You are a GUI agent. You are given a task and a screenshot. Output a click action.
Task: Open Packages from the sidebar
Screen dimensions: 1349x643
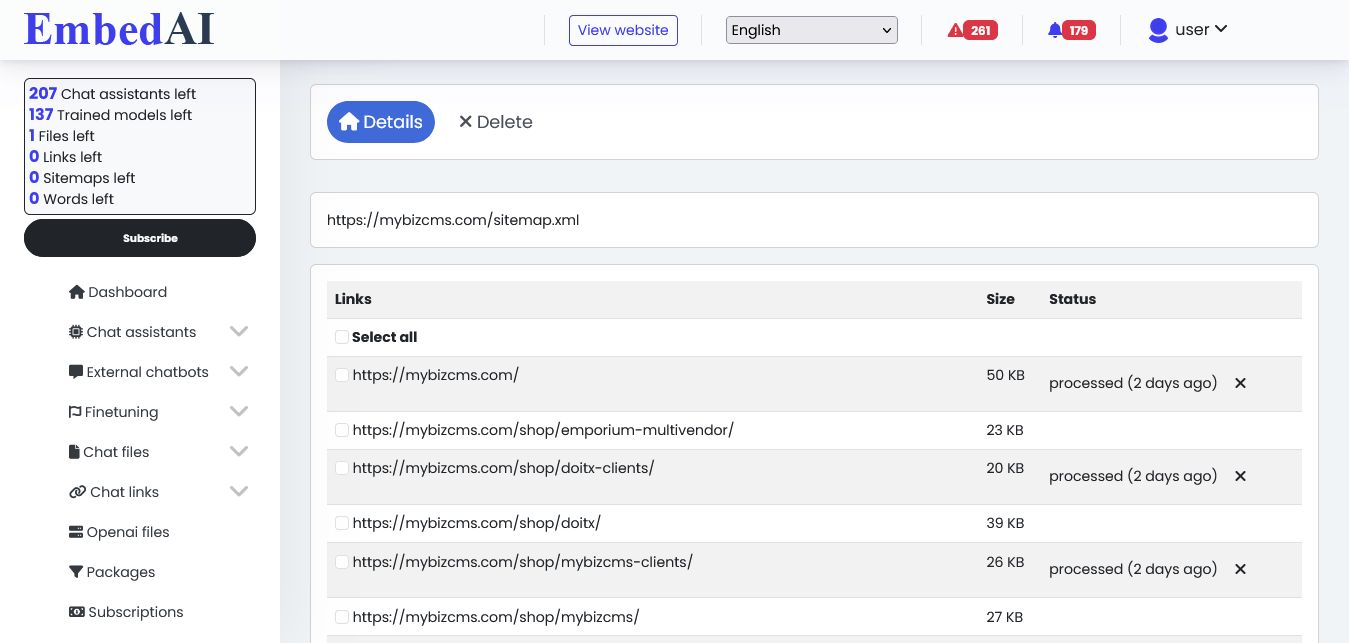[x=120, y=572]
